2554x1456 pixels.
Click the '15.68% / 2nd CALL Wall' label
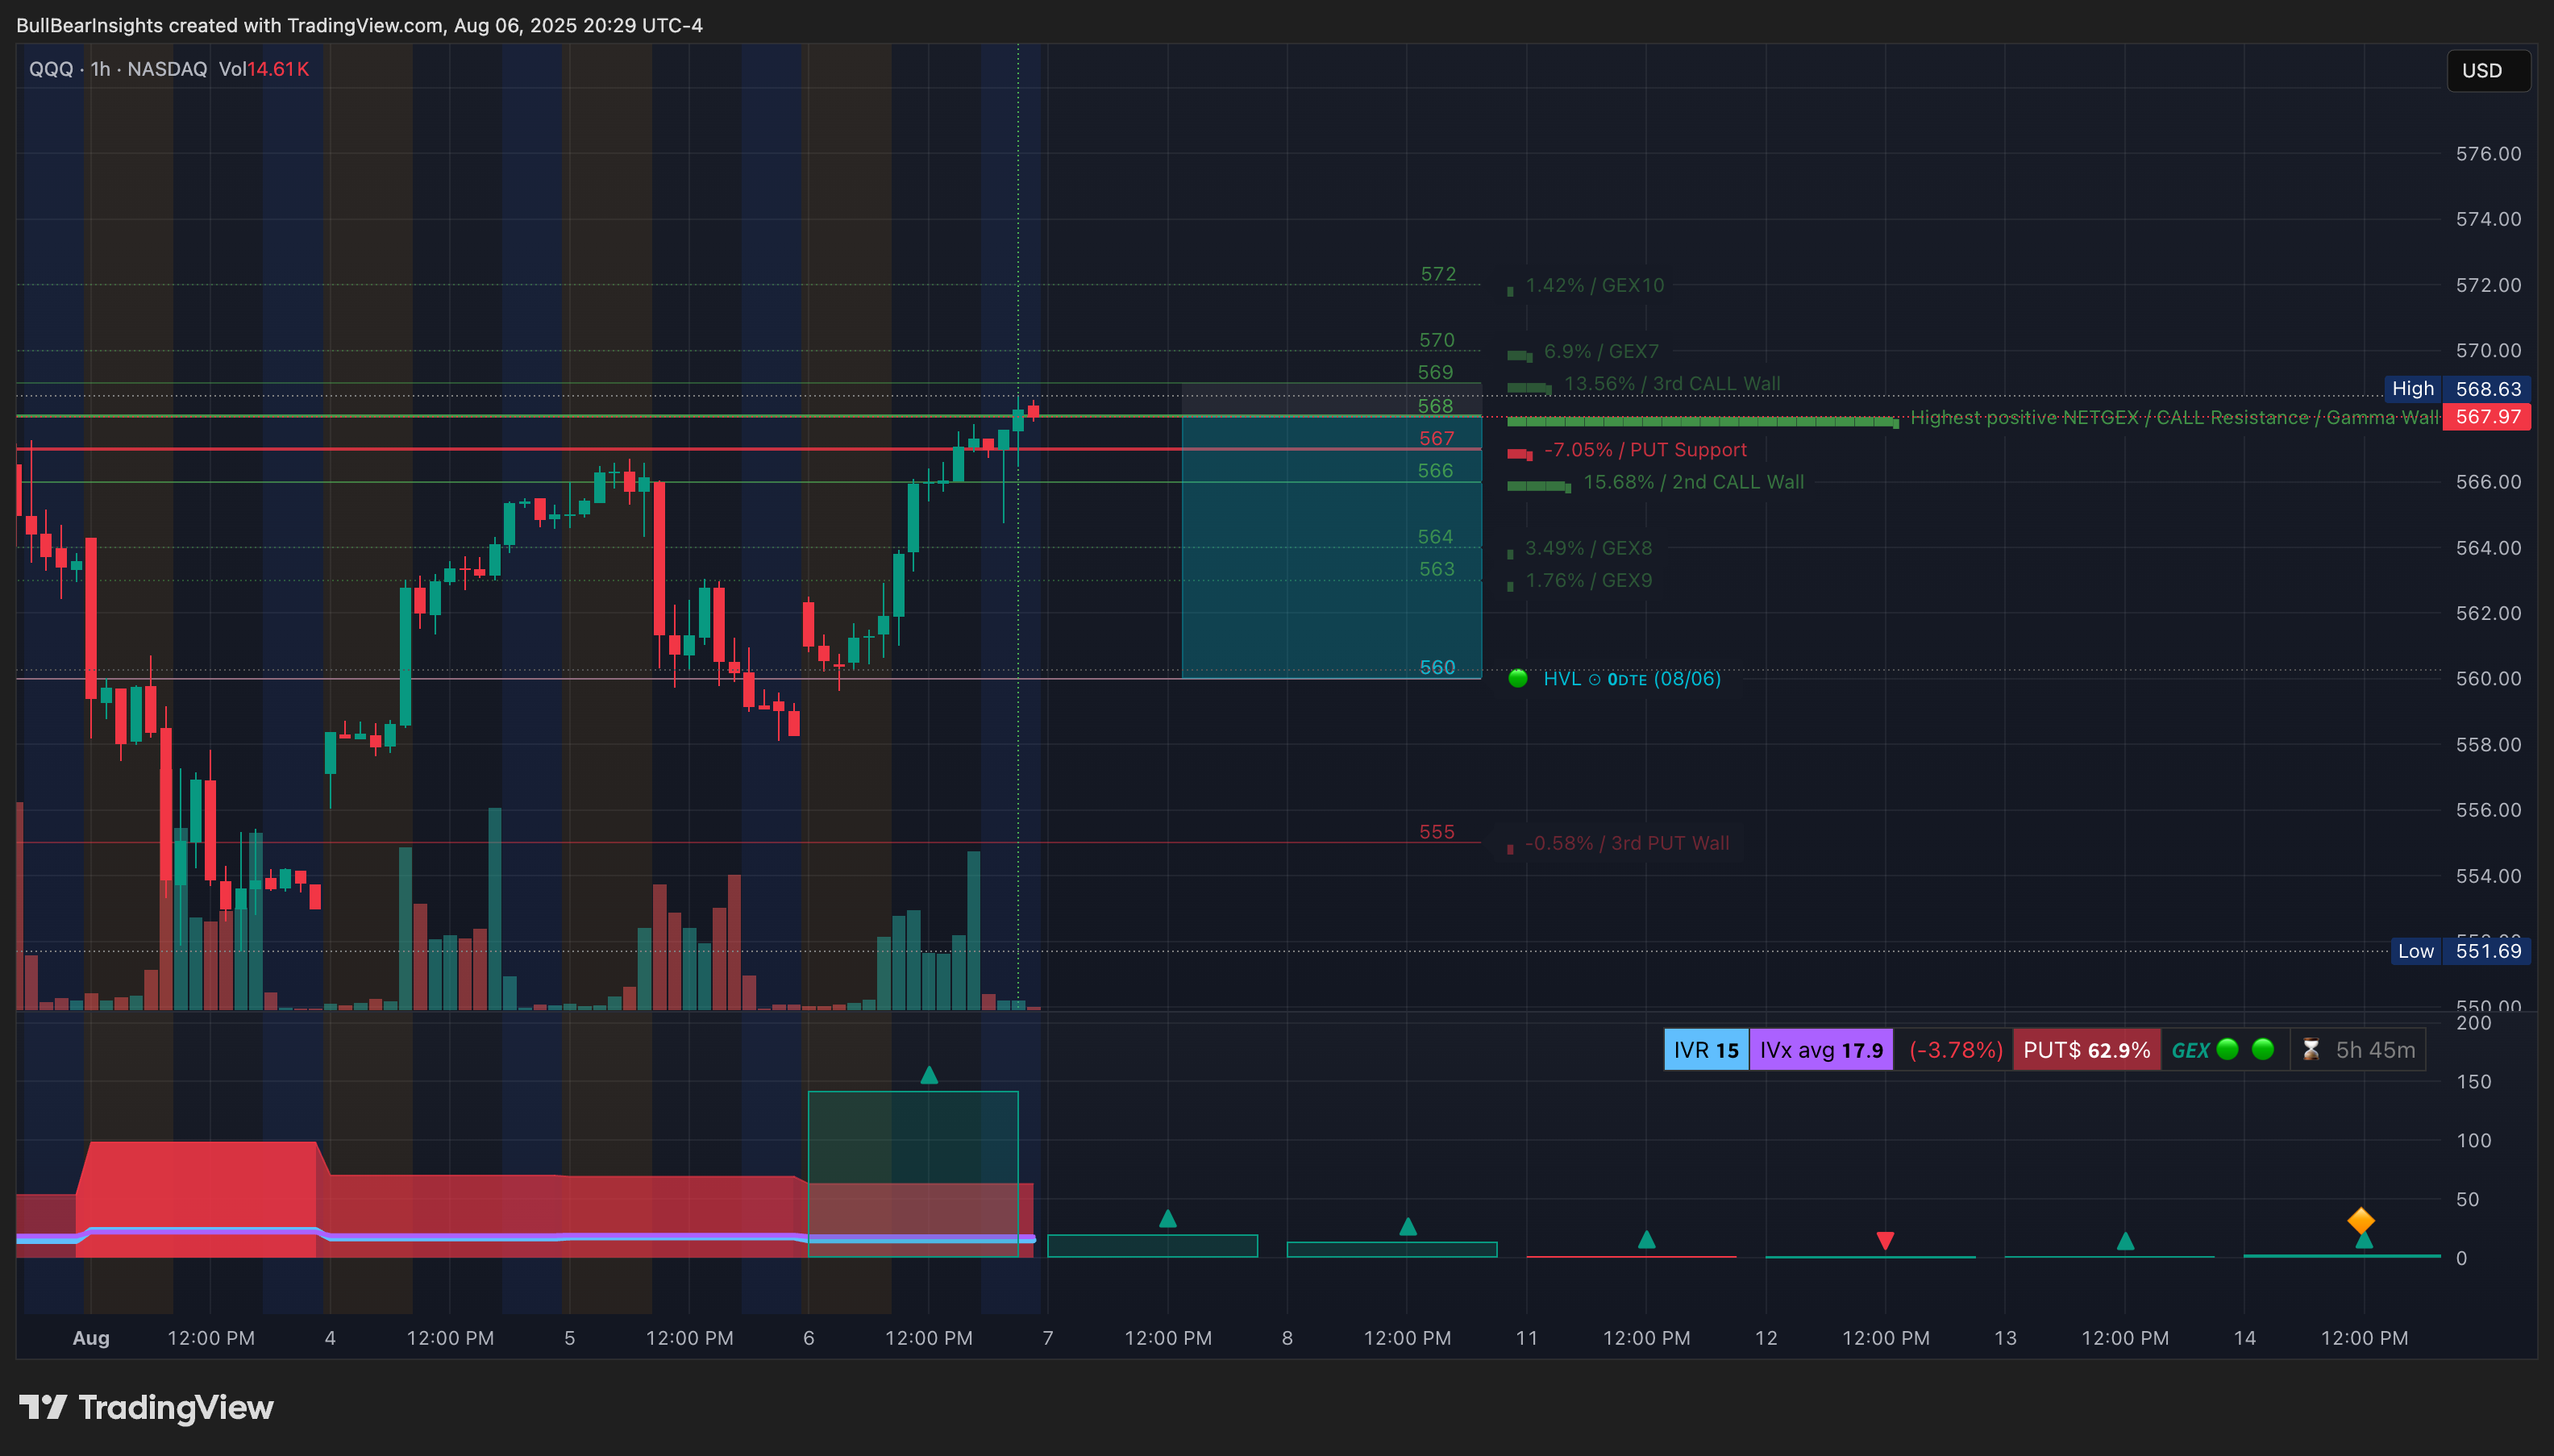pos(1694,482)
